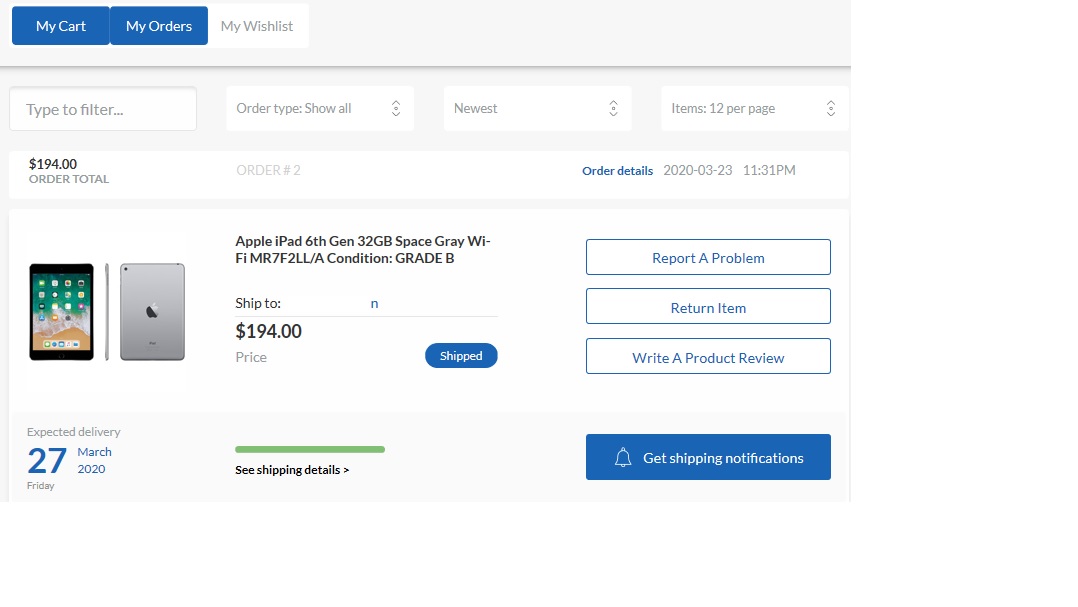The height and width of the screenshot is (607, 1078).
Task: Click the $194.00 item price
Action: pos(269,331)
